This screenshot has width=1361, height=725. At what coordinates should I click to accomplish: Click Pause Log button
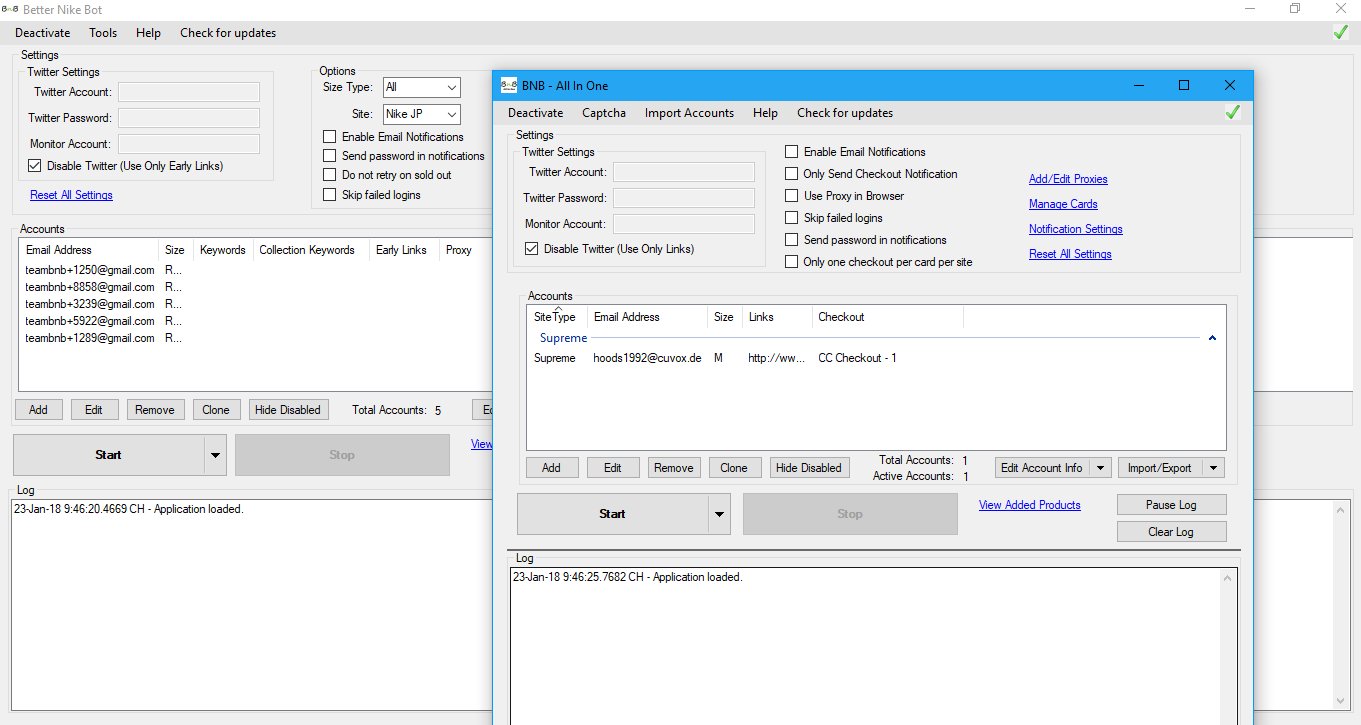pos(1171,504)
